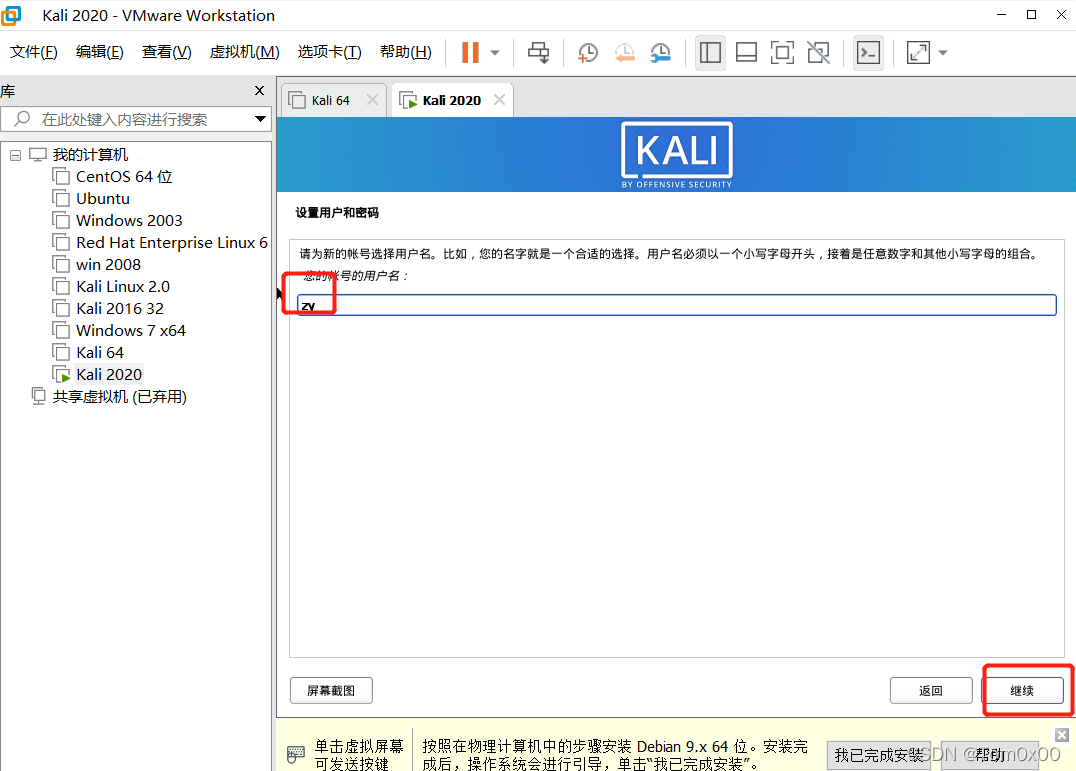Open snapshot manager wrench-clock icon

661,52
